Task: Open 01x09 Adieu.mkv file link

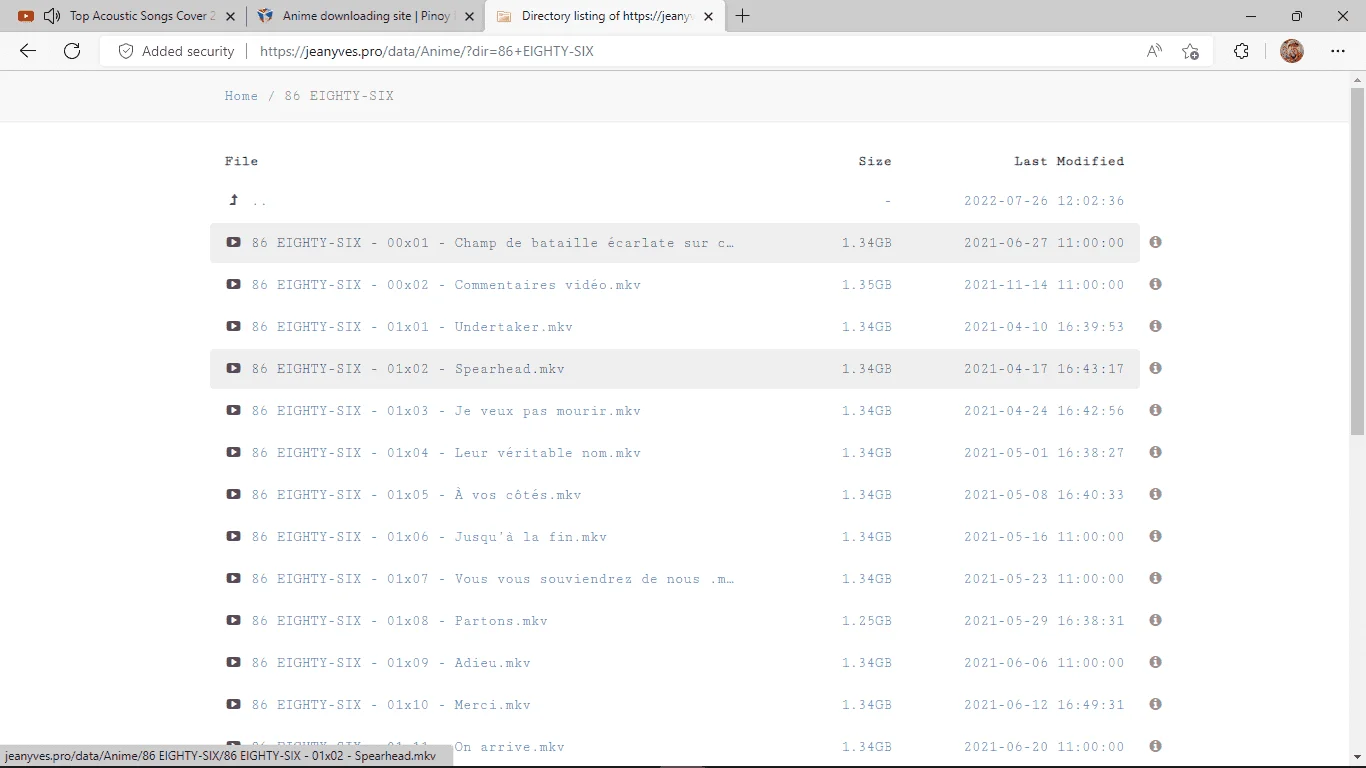Action: pyautogui.click(x=391, y=662)
